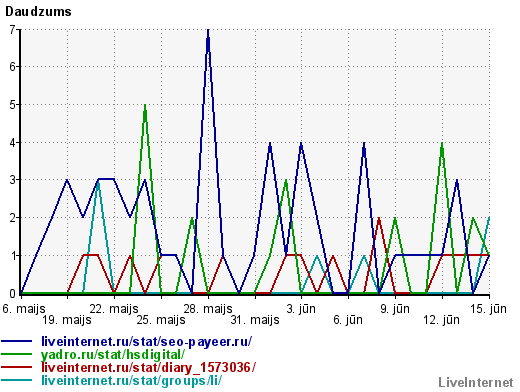Screen dimensions: 520x392
Task: Click the teal legend line swatch
Action: (17, 380)
